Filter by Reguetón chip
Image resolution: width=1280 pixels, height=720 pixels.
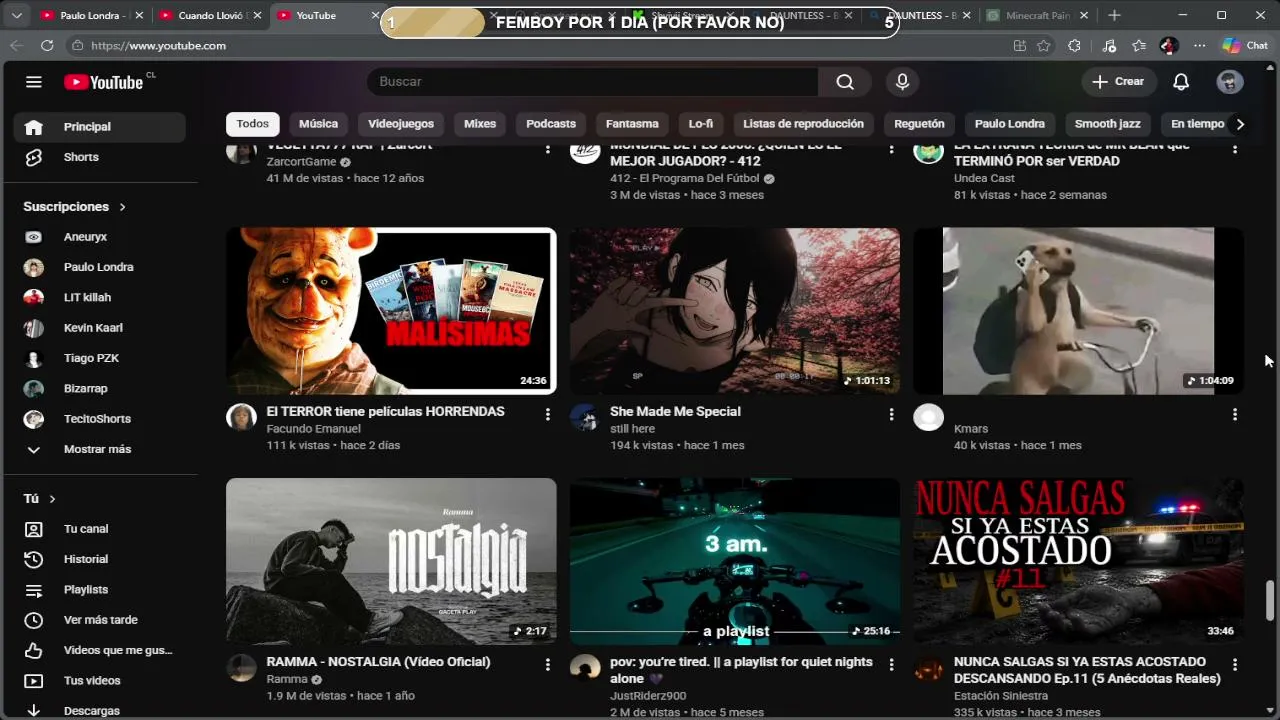pyautogui.click(x=919, y=124)
